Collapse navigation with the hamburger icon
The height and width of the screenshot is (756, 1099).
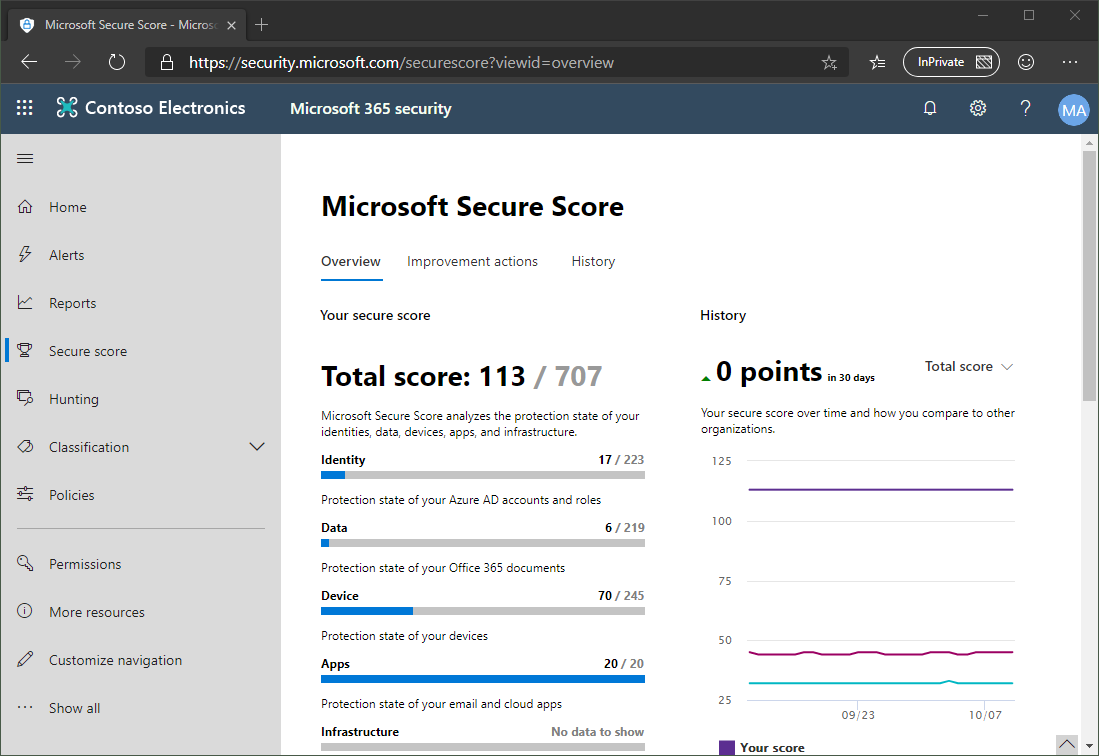point(26,159)
